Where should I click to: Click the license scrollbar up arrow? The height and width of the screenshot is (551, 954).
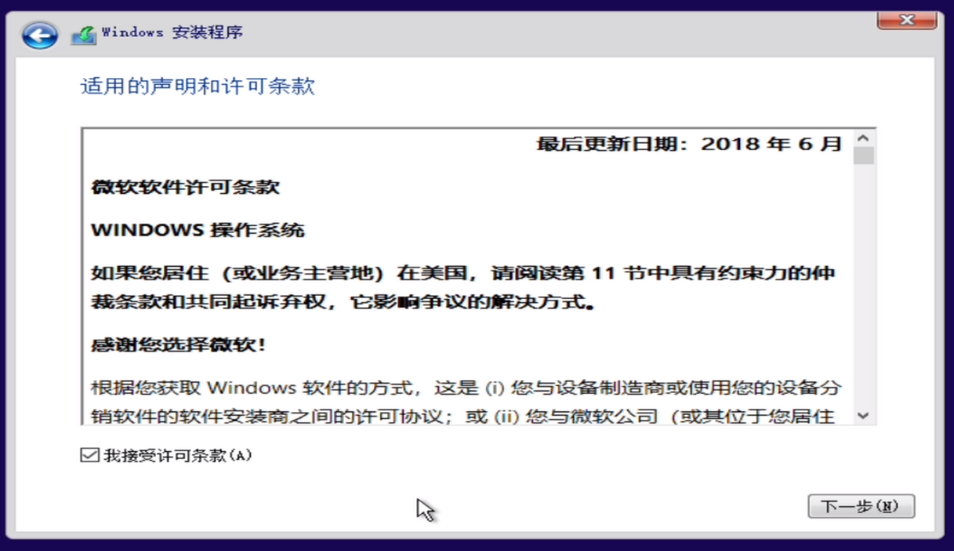863,138
